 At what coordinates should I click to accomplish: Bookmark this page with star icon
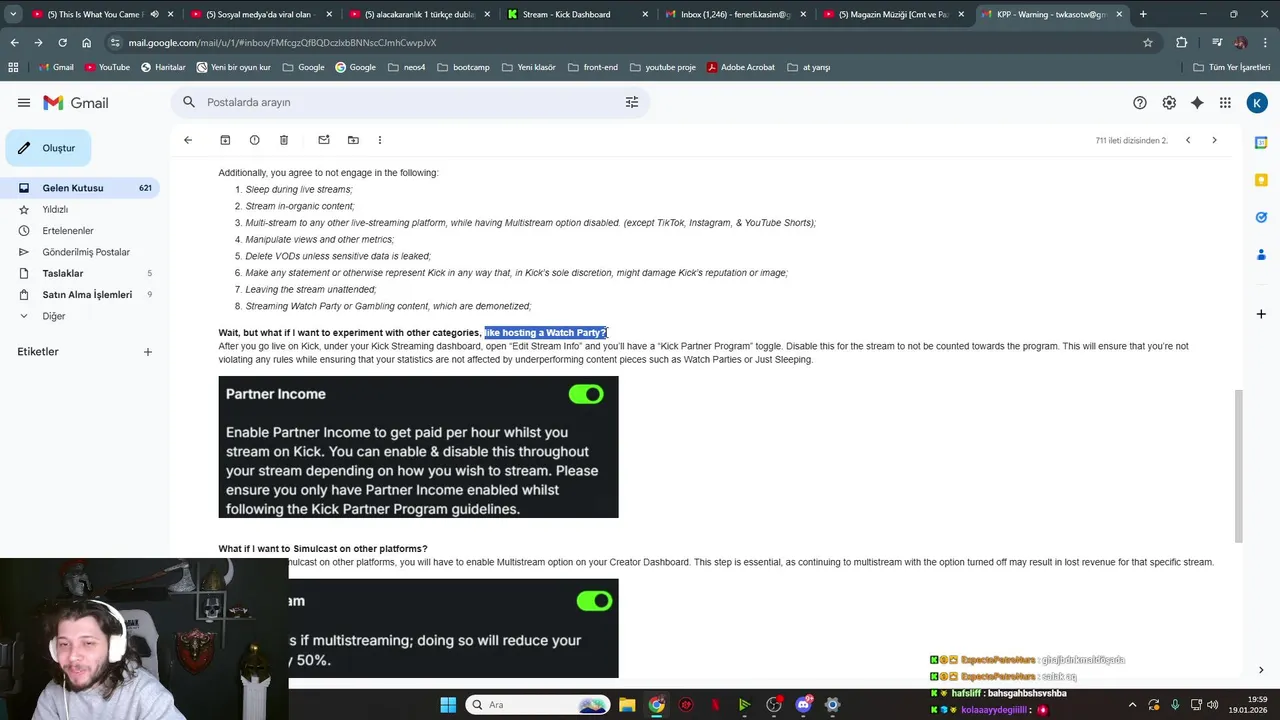point(1148,43)
